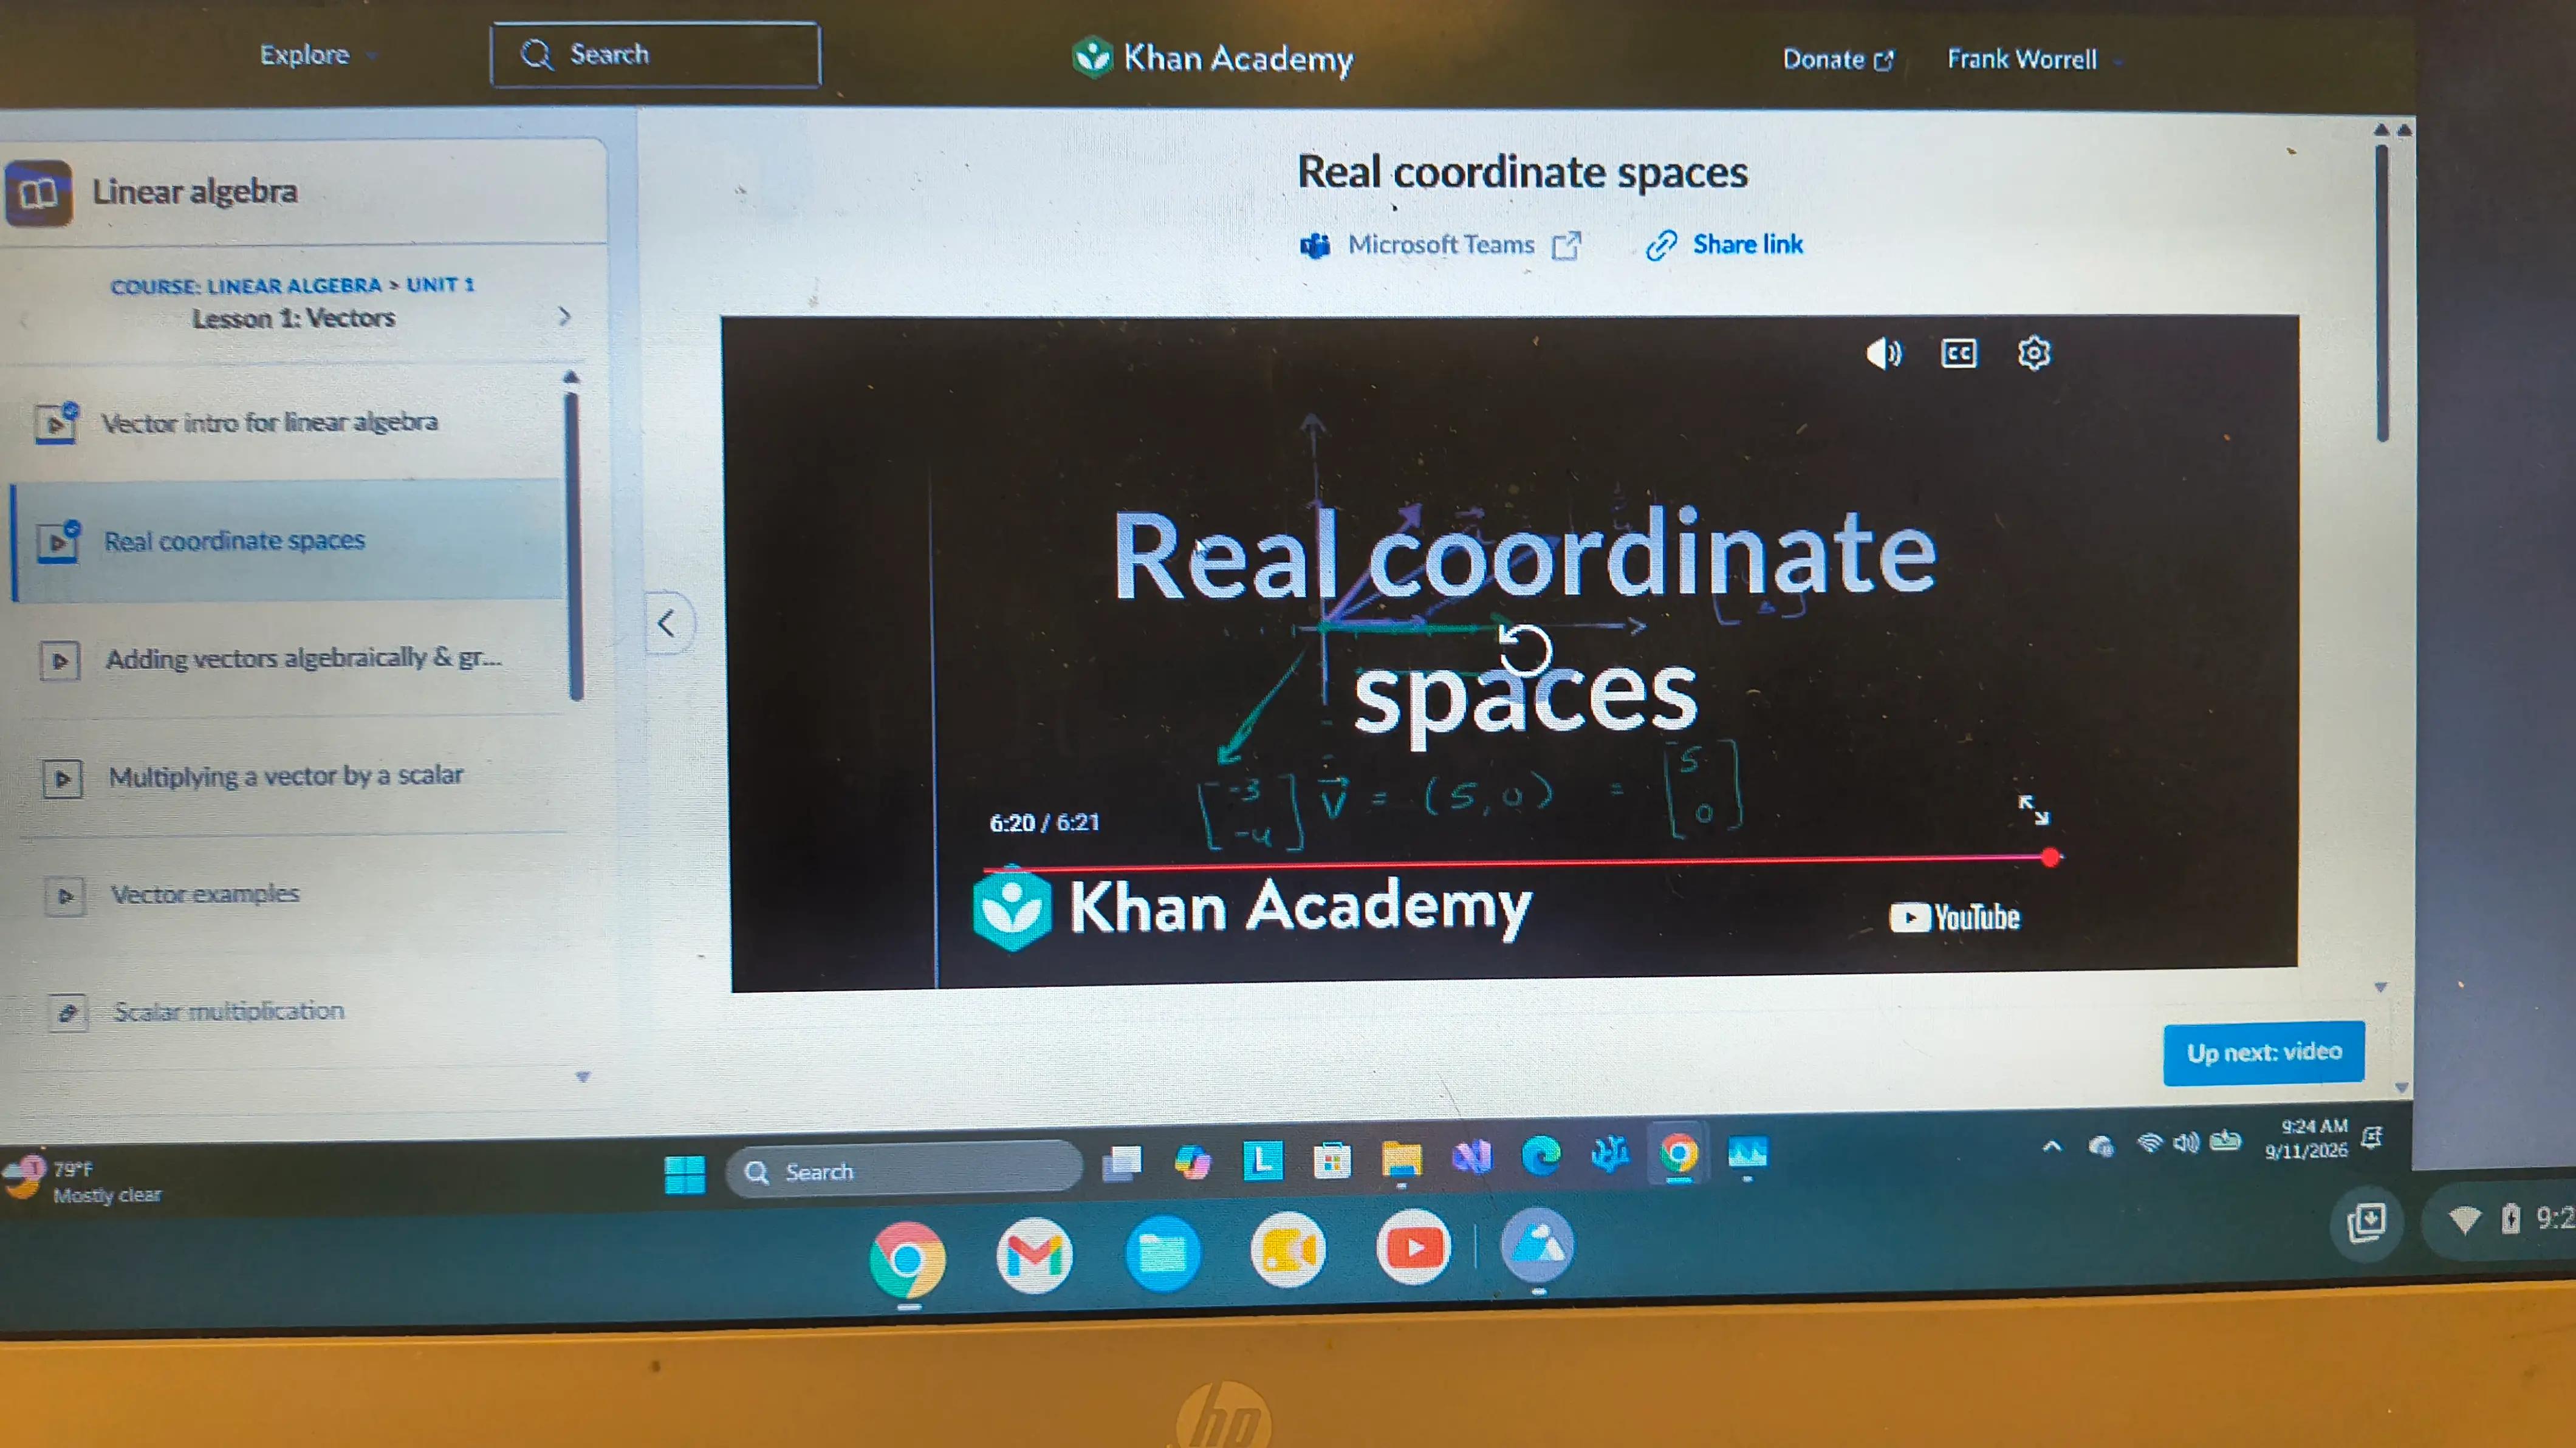
Task: Open the COURSE: LINEAR ALGEBRA breadcrumb
Action: [x=246, y=286]
